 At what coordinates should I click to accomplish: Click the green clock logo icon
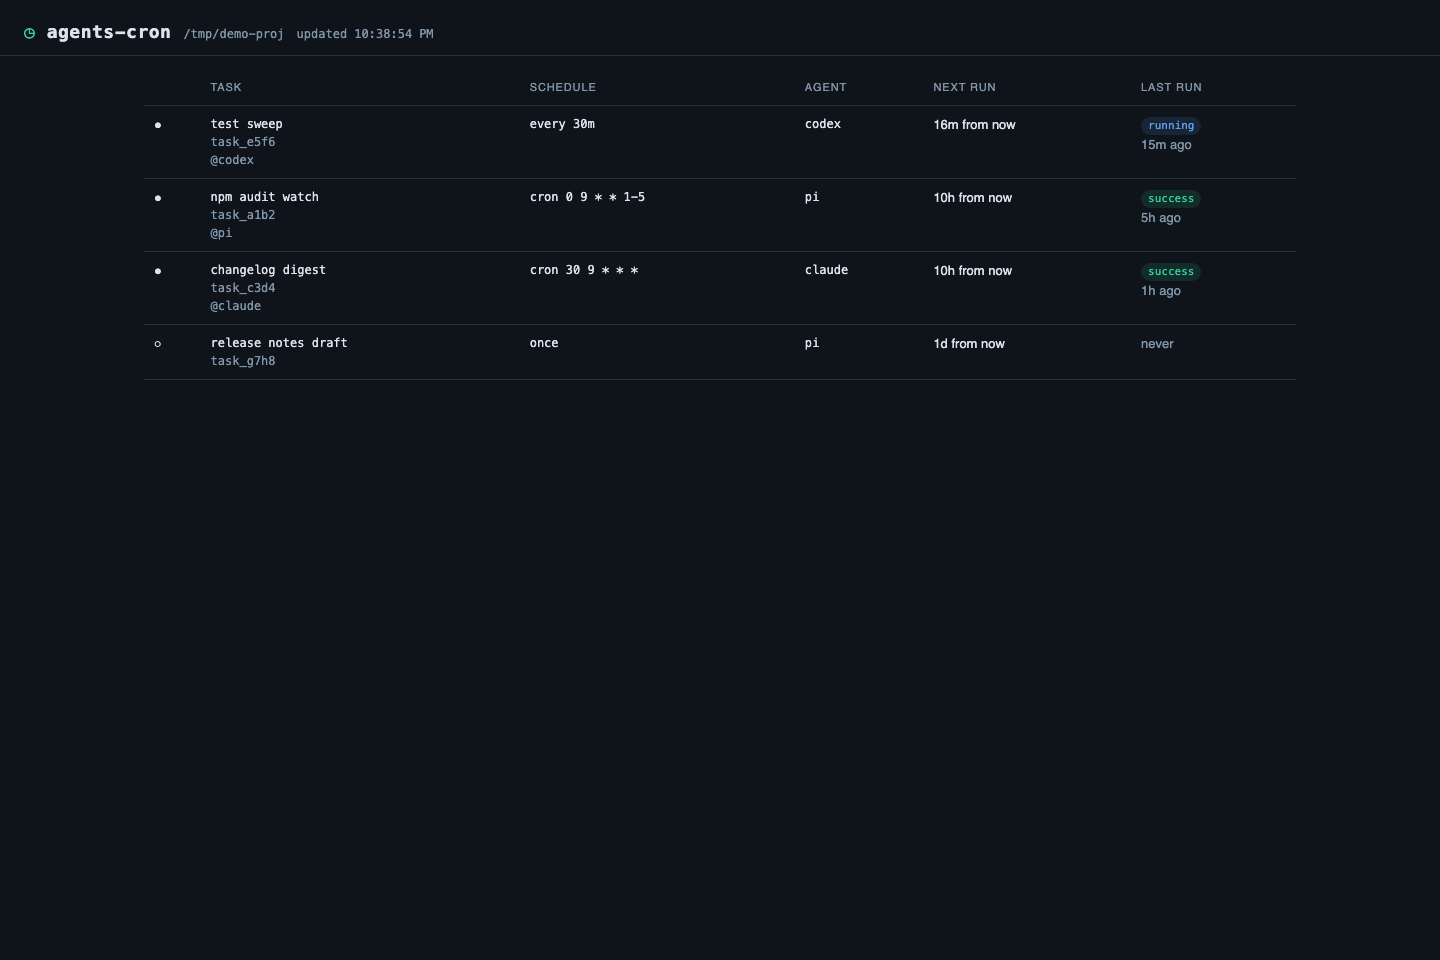tap(30, 33)
